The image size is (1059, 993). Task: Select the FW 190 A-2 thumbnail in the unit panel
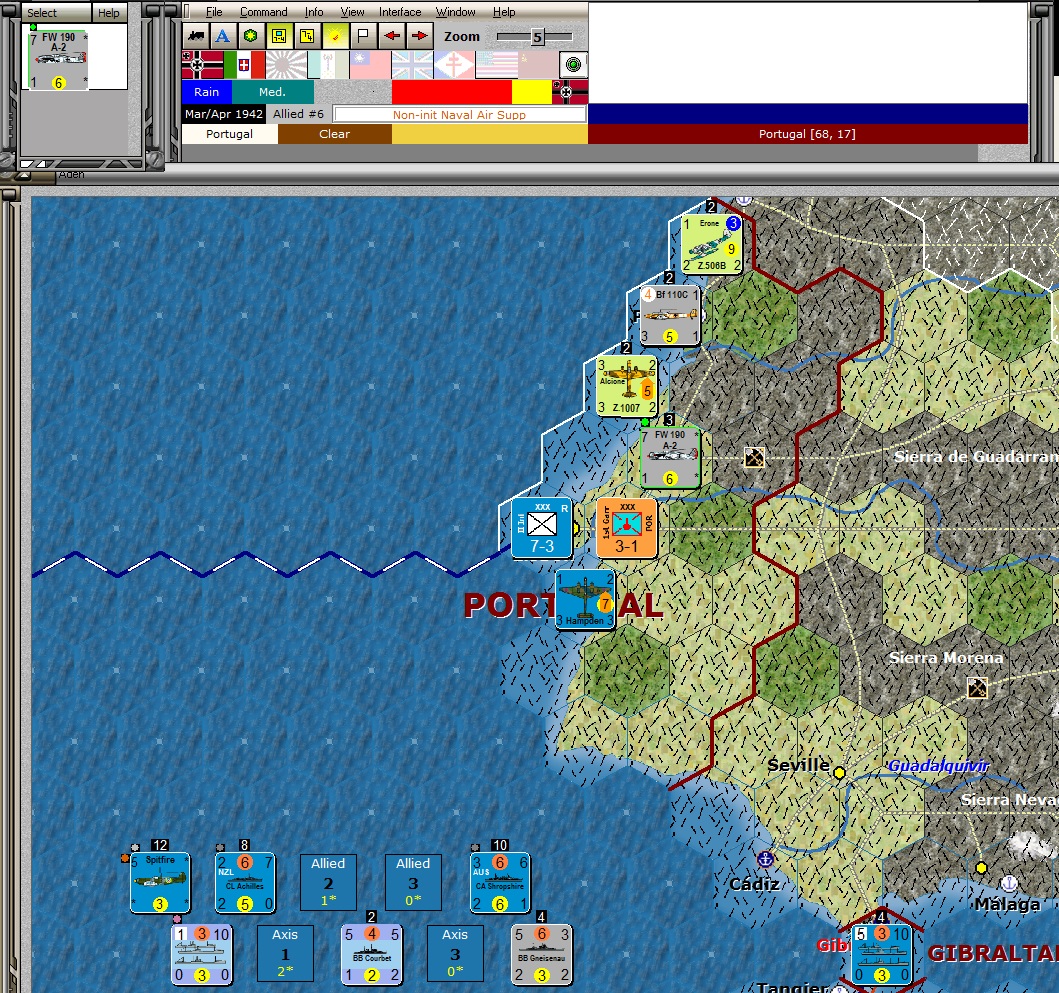click(59, 59)
